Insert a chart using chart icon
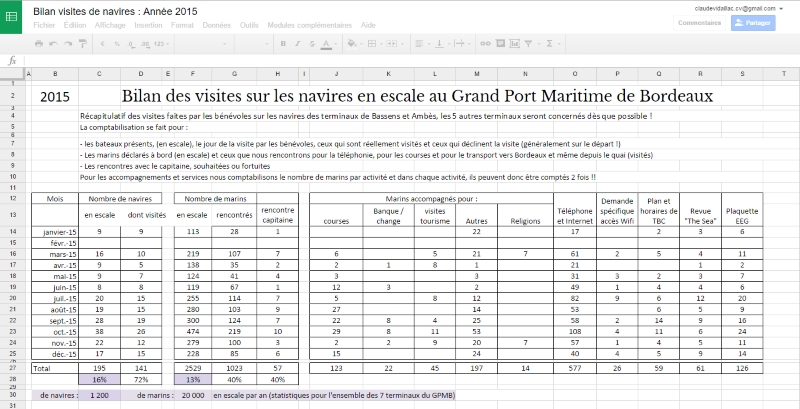This screenshot has width=800, height=409. coord(514,44)
